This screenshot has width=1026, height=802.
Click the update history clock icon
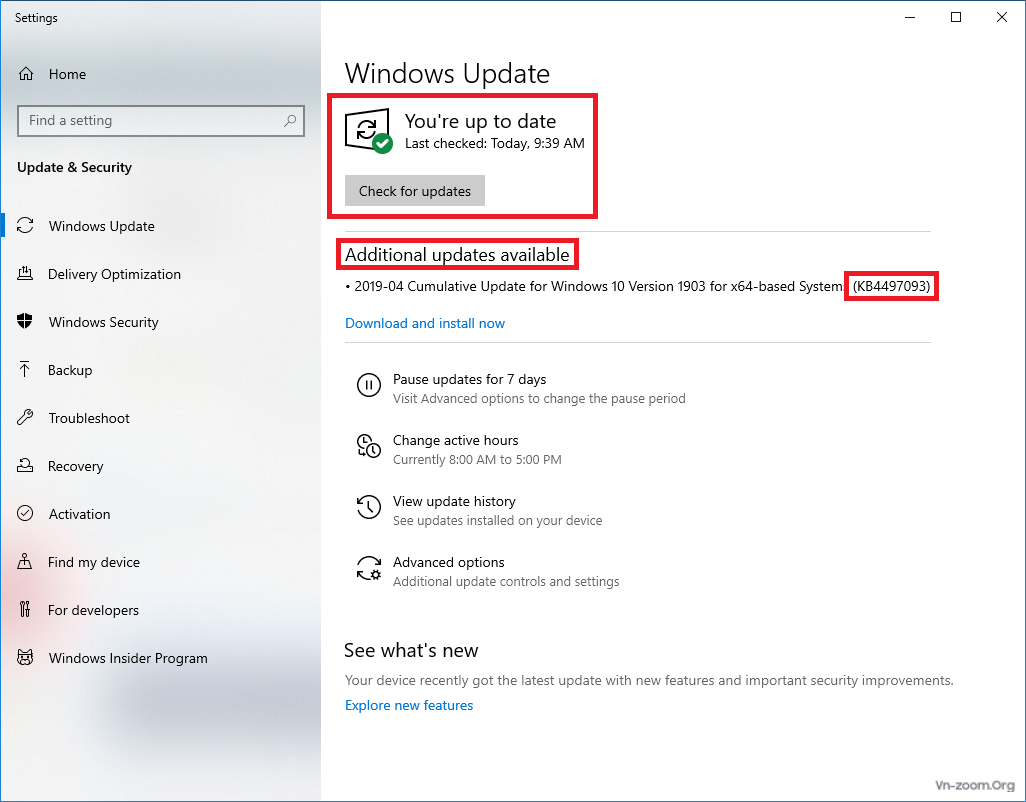pos(368,507)
